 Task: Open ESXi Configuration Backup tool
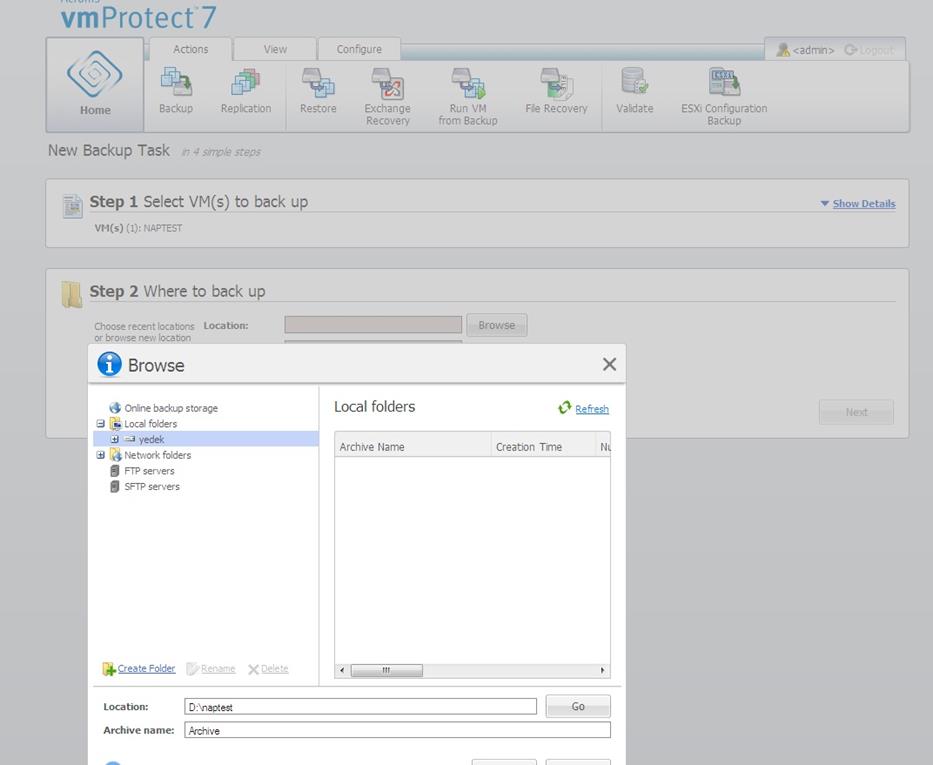[724, 81]
